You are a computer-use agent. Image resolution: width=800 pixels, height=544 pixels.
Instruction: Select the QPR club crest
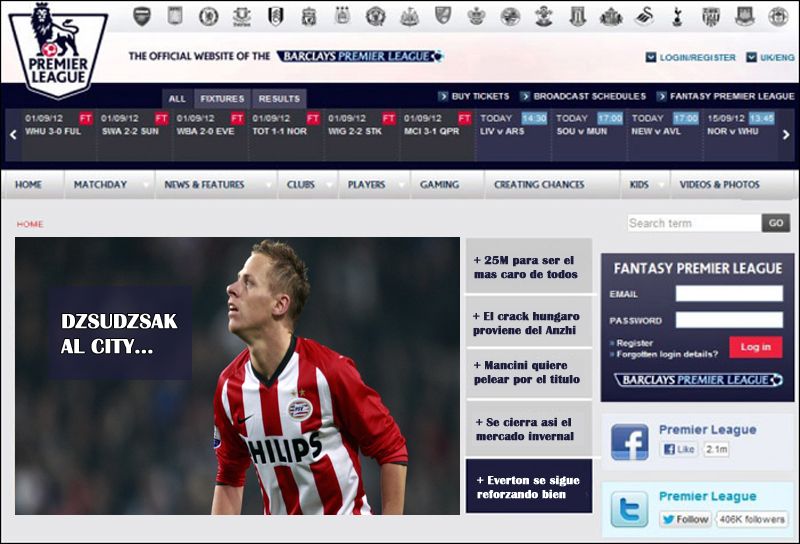(476, 16)
